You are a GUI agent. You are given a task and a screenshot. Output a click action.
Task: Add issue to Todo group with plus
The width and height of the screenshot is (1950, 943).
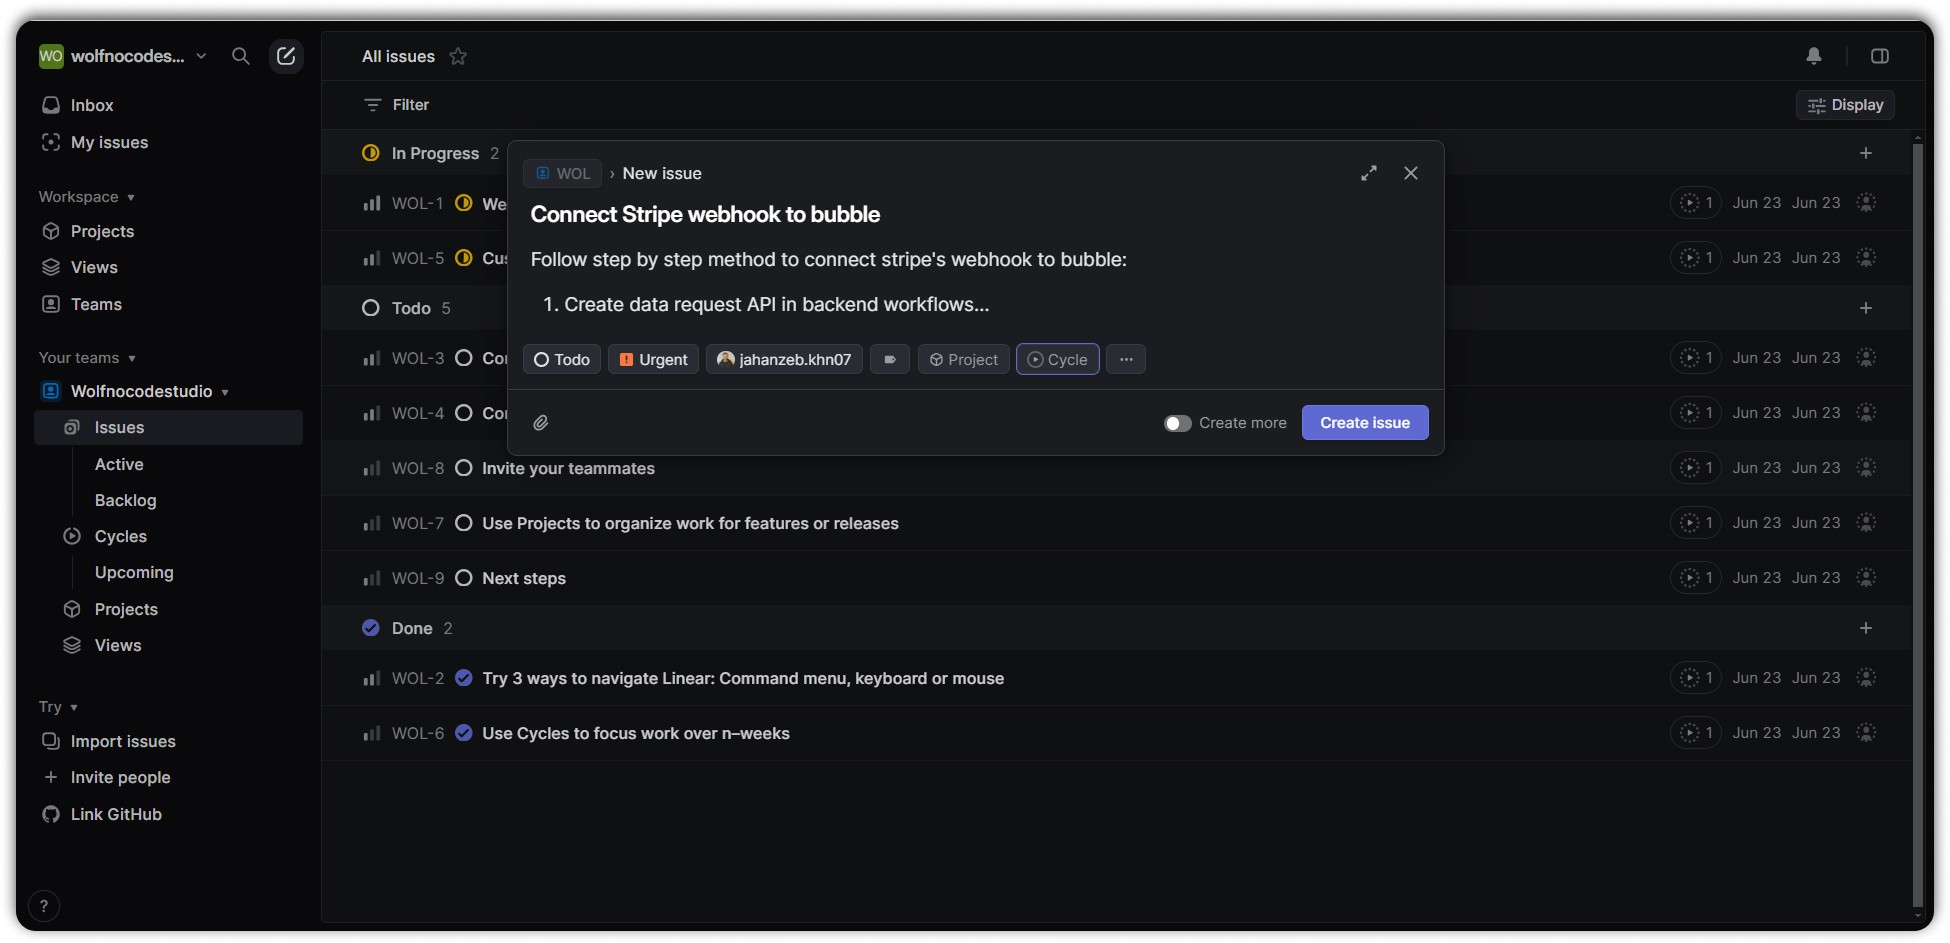tap(1866, 308)
